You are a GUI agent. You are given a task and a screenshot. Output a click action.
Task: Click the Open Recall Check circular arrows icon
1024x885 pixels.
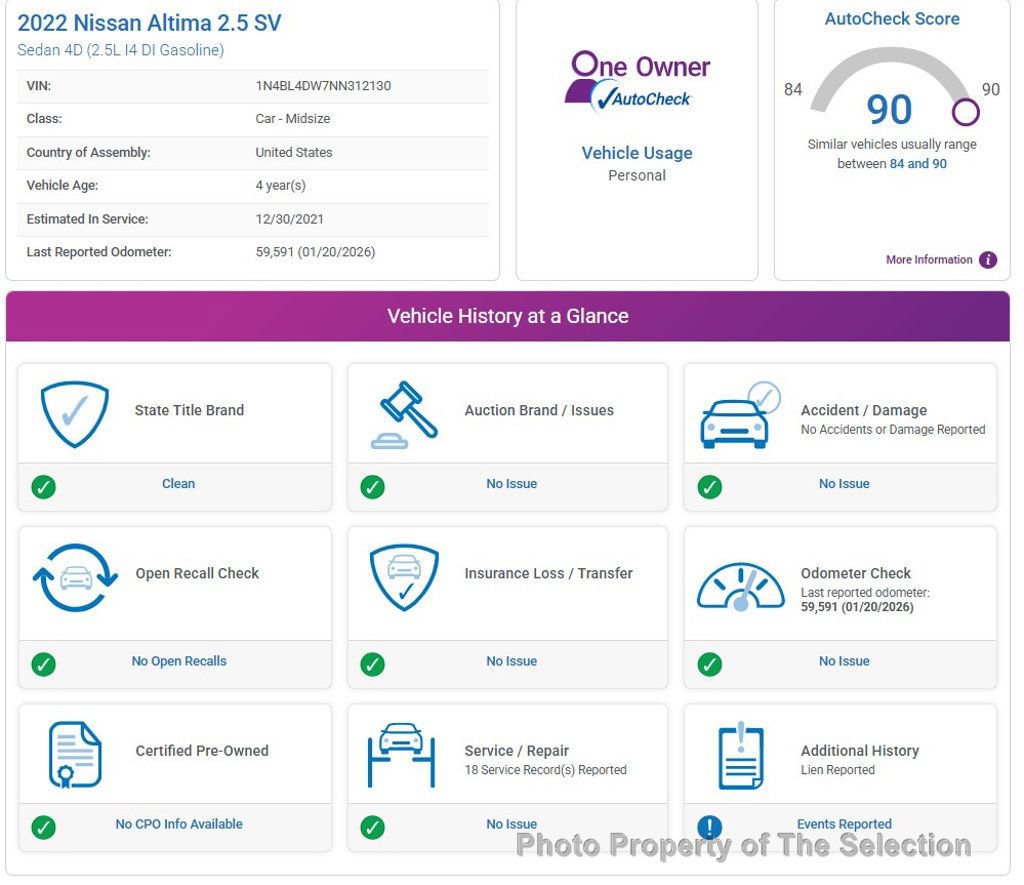(75, 578)
